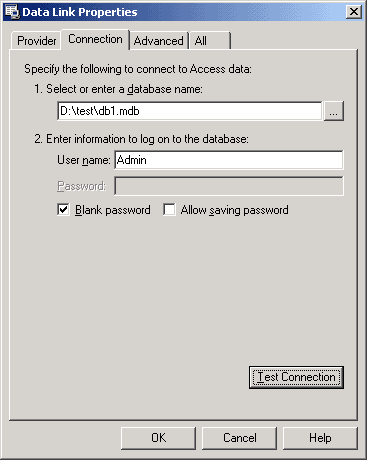Viewport: 367px width, 460px height.
Task: Click the Test Connection button
Action: [x=296, y=377]
